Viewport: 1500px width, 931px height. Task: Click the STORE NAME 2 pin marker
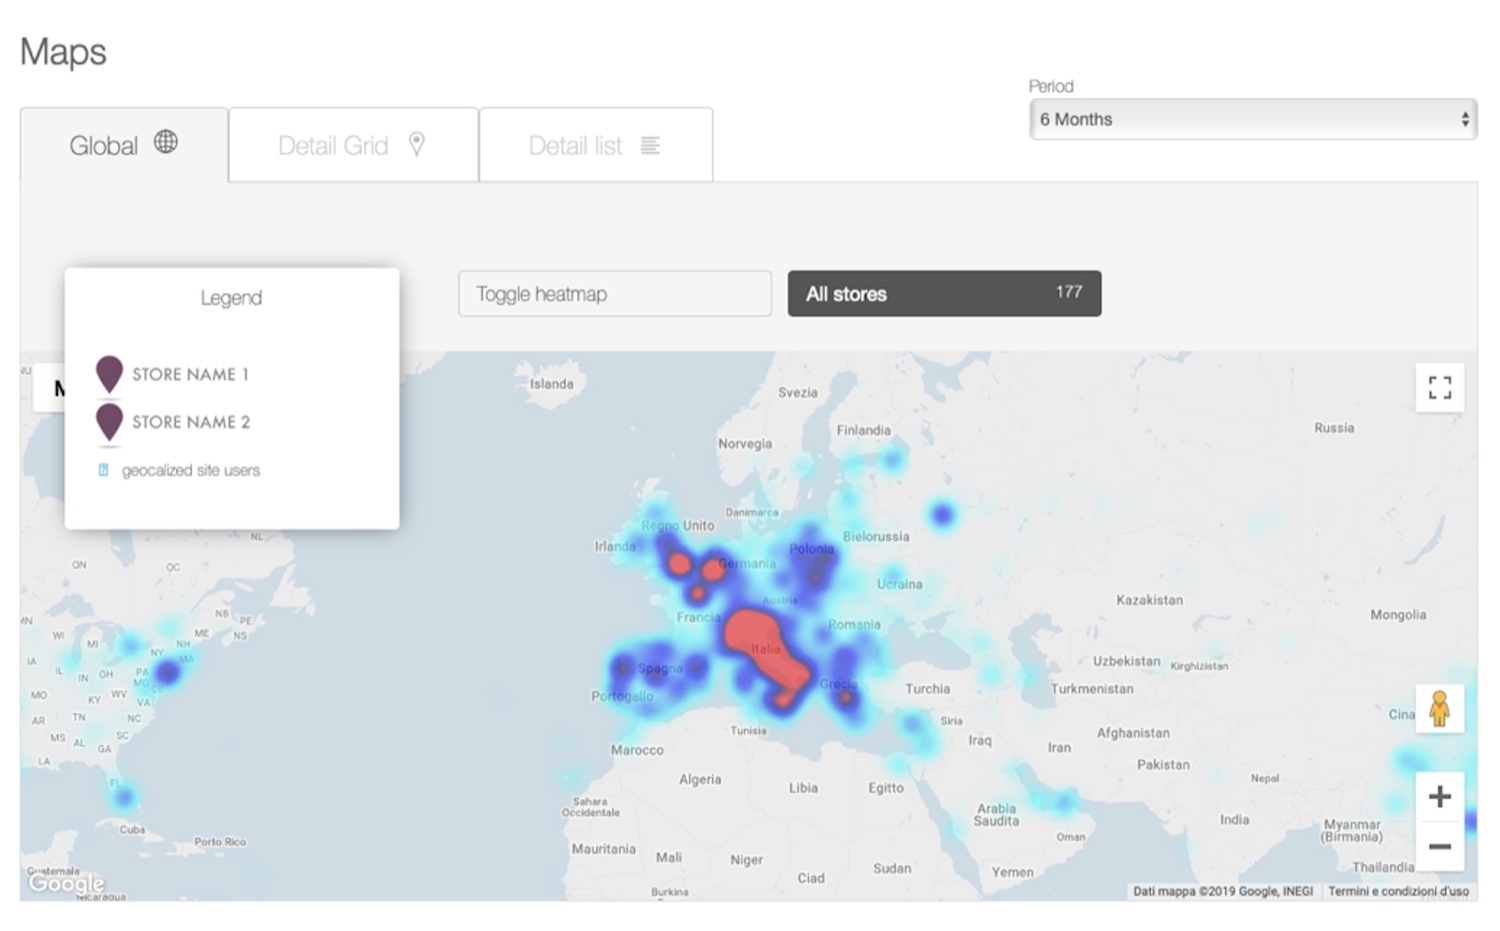pos(109,422)
